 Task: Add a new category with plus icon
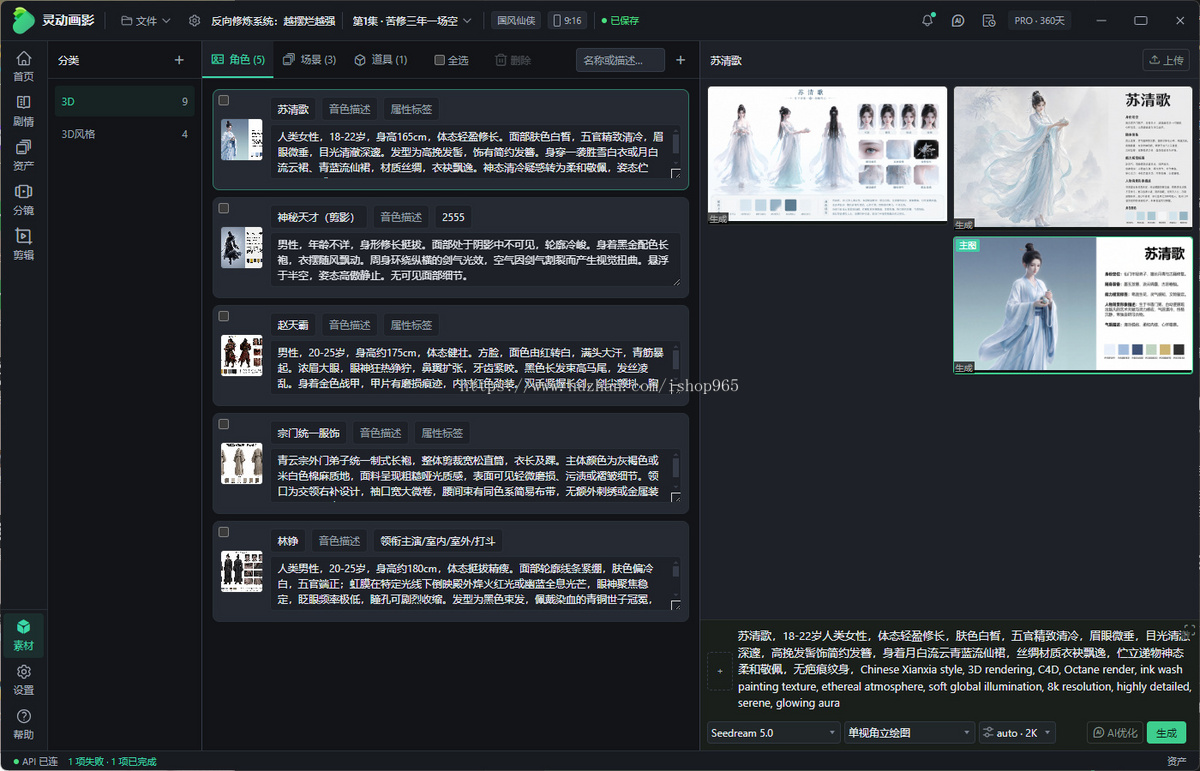pyautogui.click(x=179, y=60)
